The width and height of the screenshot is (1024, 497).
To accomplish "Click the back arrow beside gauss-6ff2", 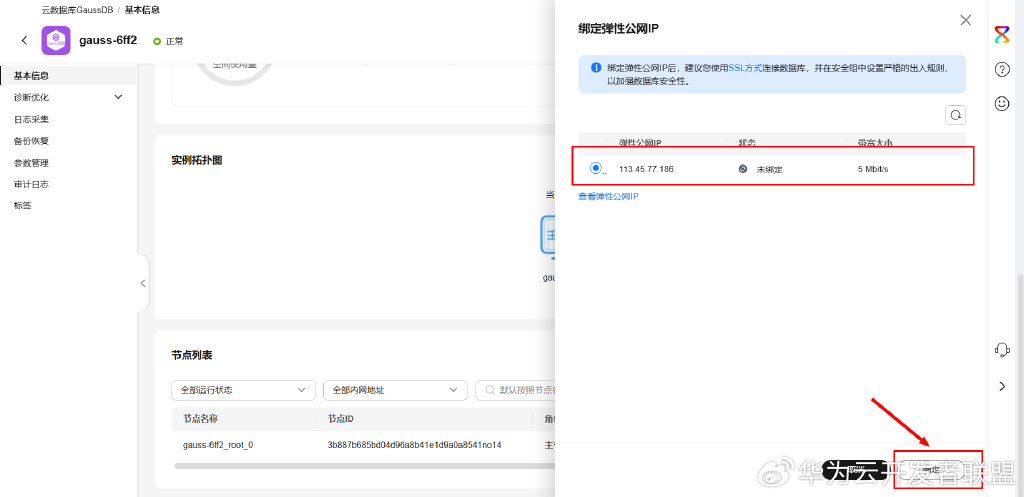I will coord(24,40).
